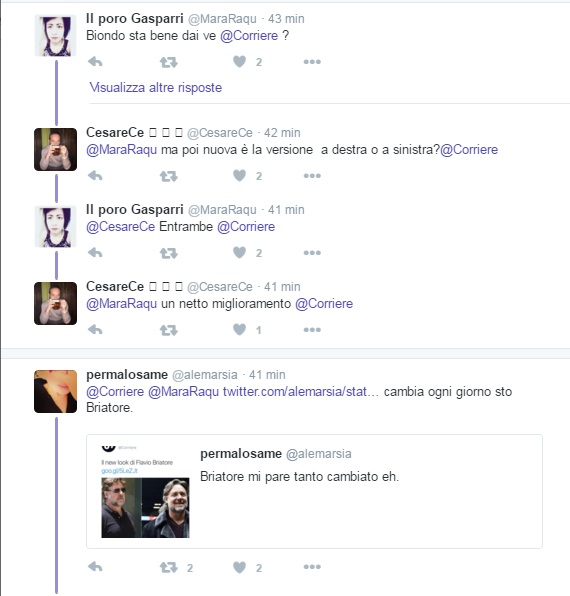Reply to CesareCe's 'un netto miglioramento' tweet
570x596 pixels.
pos(95,330)
